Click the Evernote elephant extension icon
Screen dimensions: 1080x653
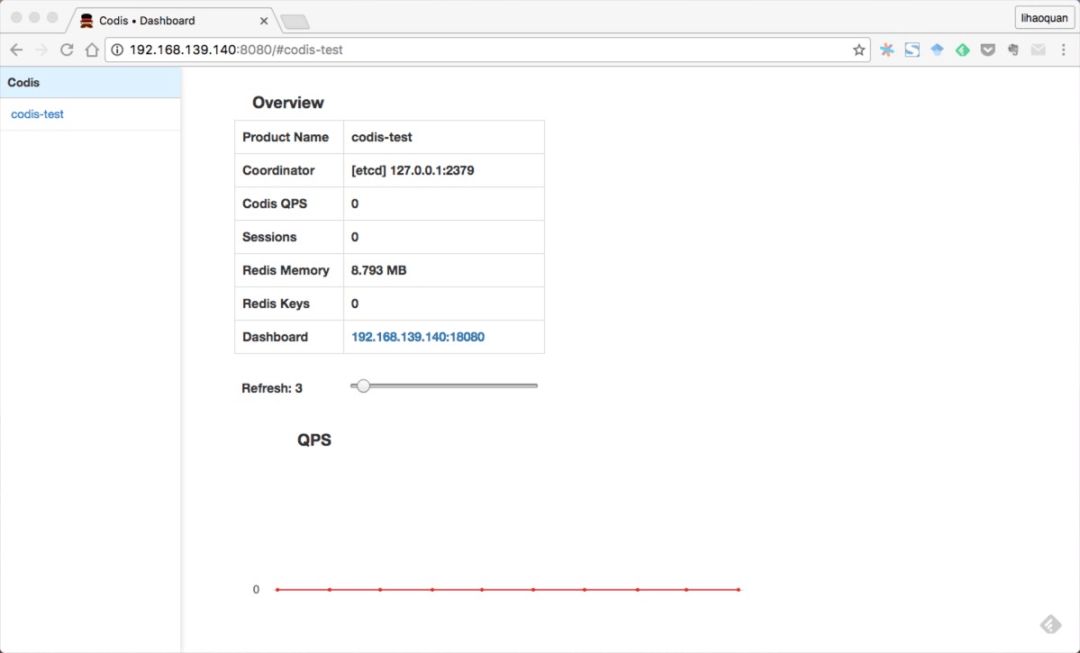click(1013, 50)
